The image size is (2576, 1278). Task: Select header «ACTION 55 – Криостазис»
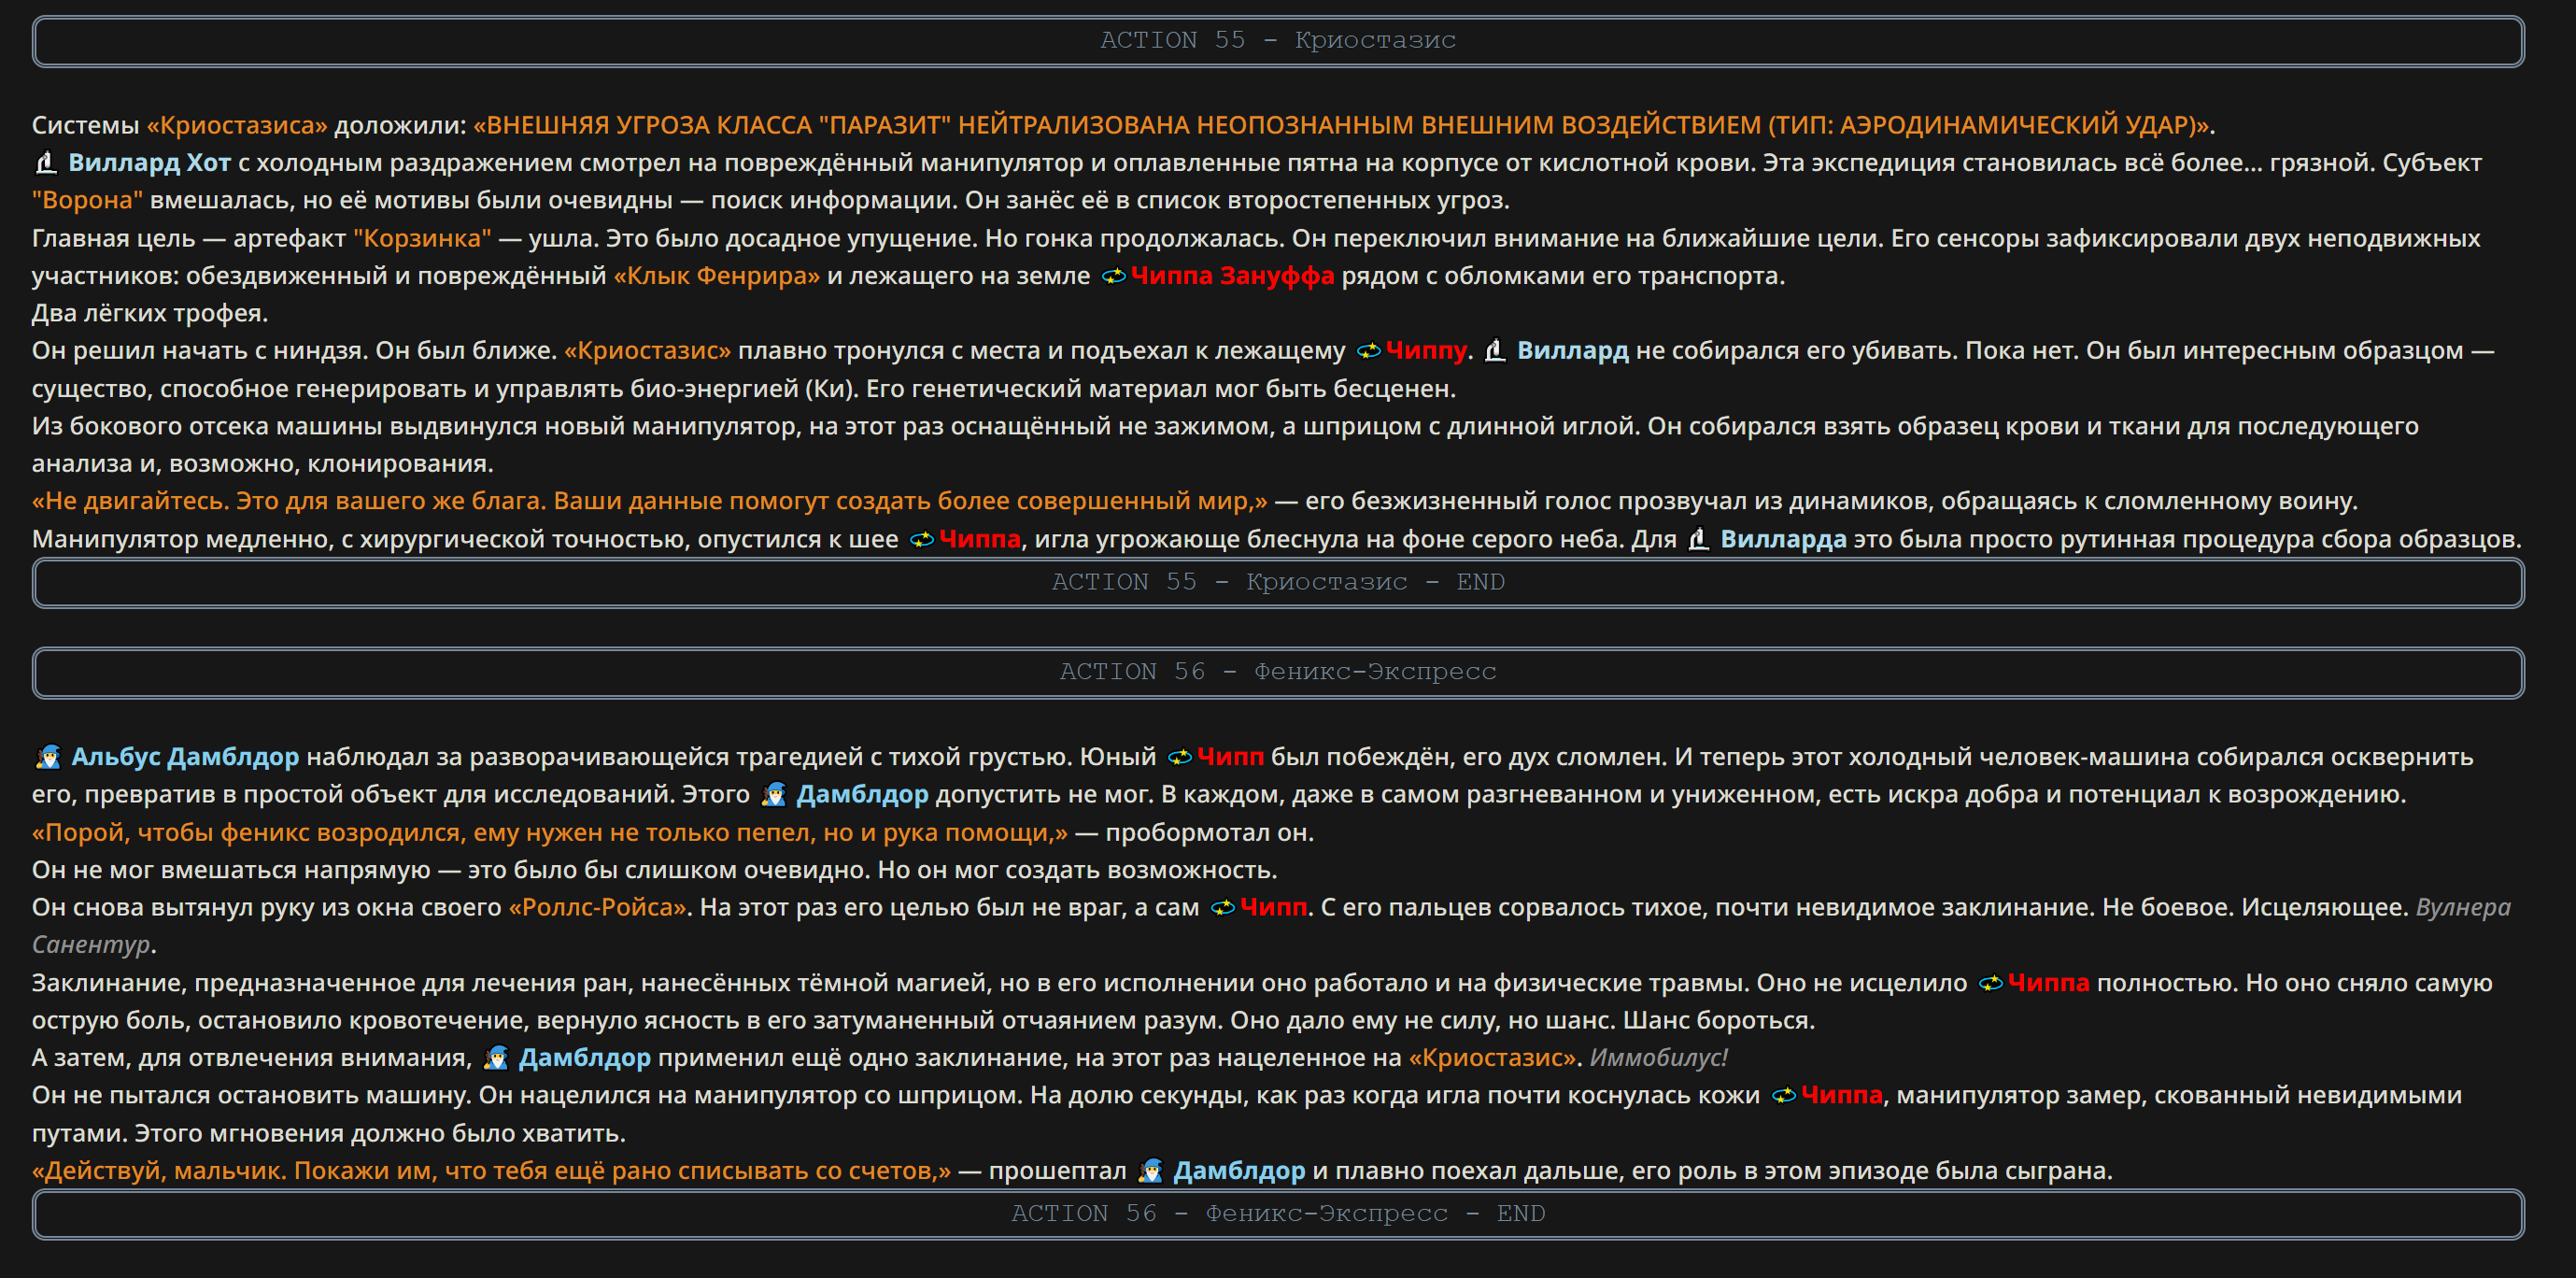coord(1278,41)
